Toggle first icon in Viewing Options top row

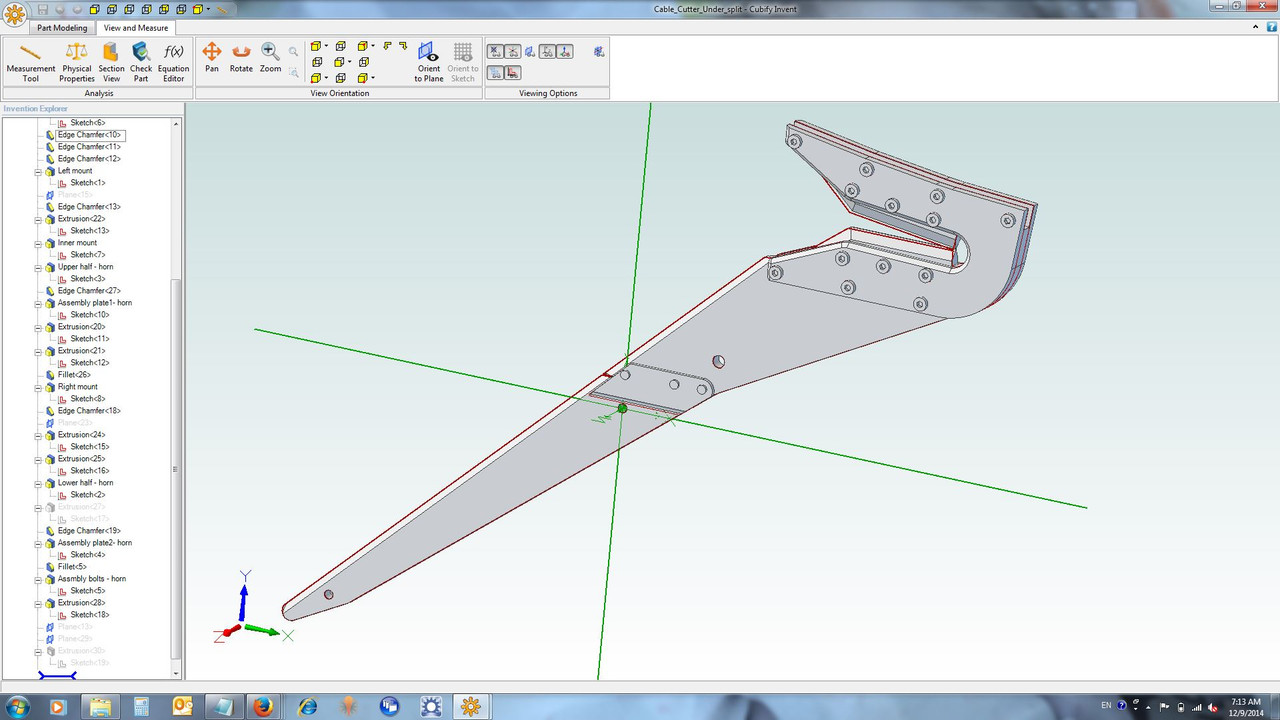(x=495, y=51)
